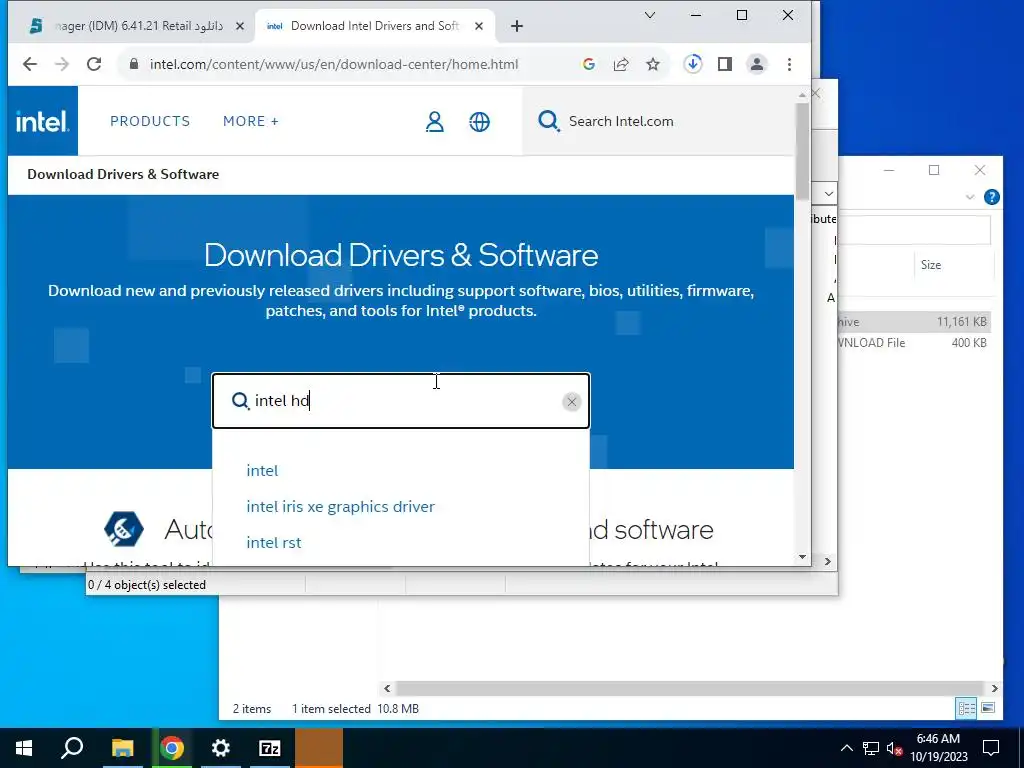1024x768 pixels.
Task: Click the Google icon in address bar
Action: pos(589,64)
